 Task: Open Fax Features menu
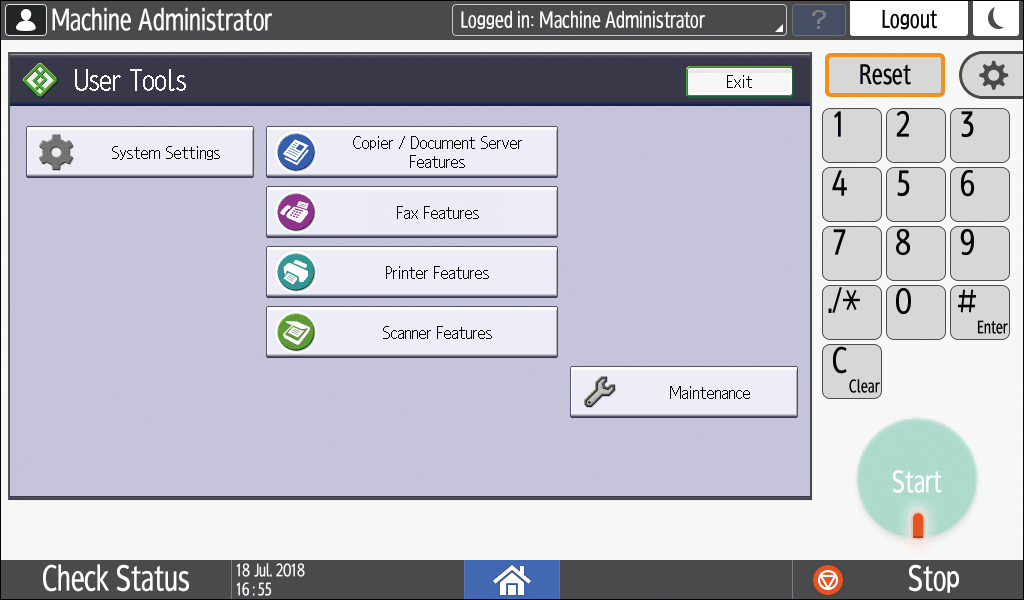pyautogui.click(x=411, y=212)
